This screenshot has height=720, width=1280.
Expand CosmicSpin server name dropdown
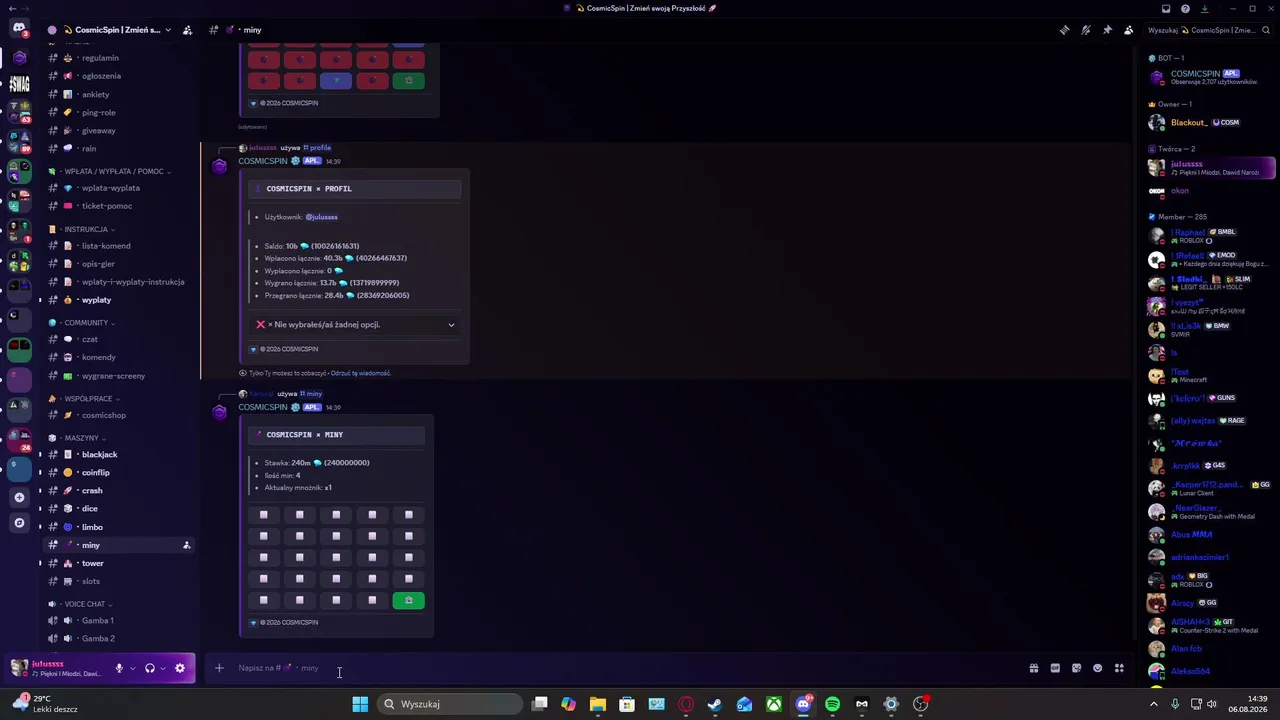click(168, 30)
